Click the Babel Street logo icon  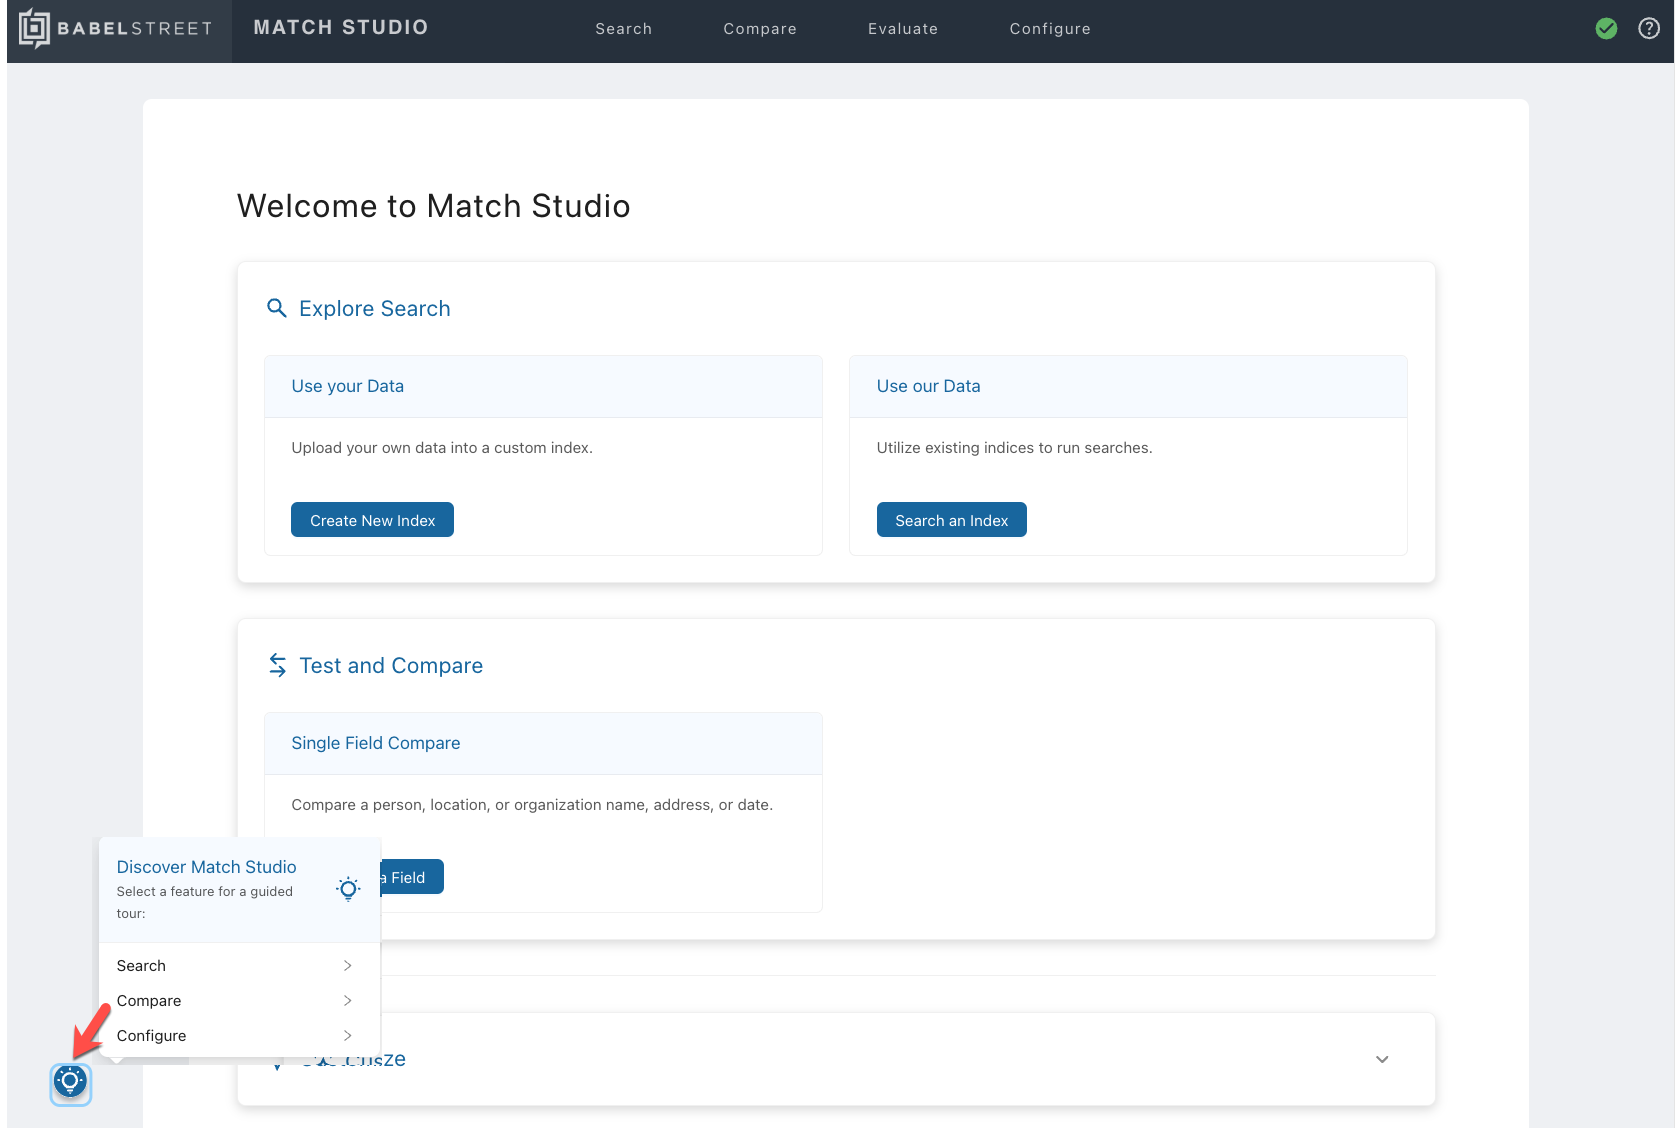pos(34,28)
